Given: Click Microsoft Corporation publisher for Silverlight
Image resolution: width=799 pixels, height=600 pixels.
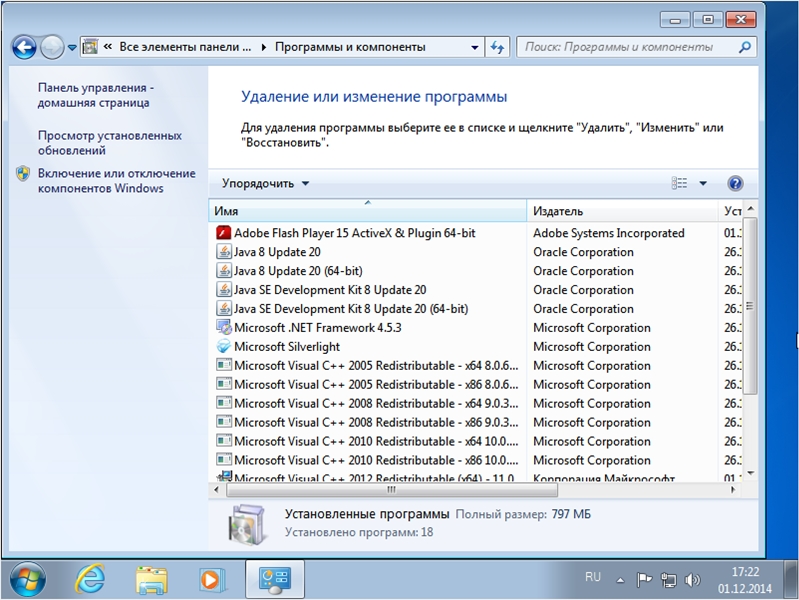Looking at the screenshot, I should point(592,347).
